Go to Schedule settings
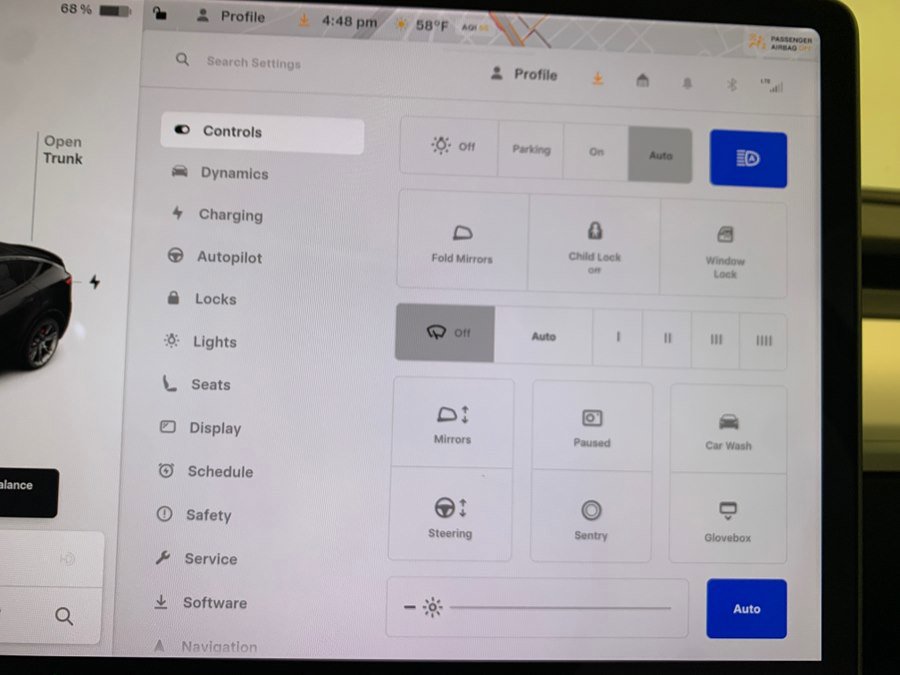The width and height of the screenshot is (900, 675). pyautogui.click(x=205, y=471)
